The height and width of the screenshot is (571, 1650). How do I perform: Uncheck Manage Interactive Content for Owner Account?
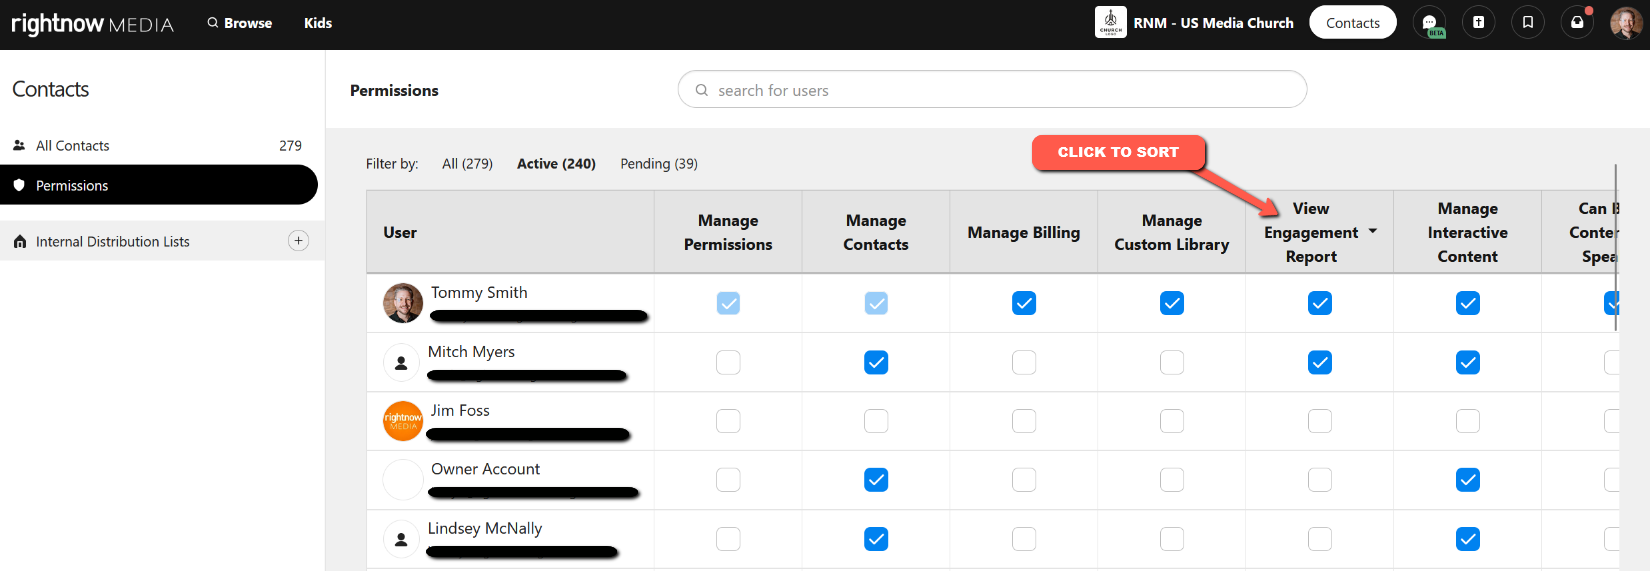(1468, 480)
